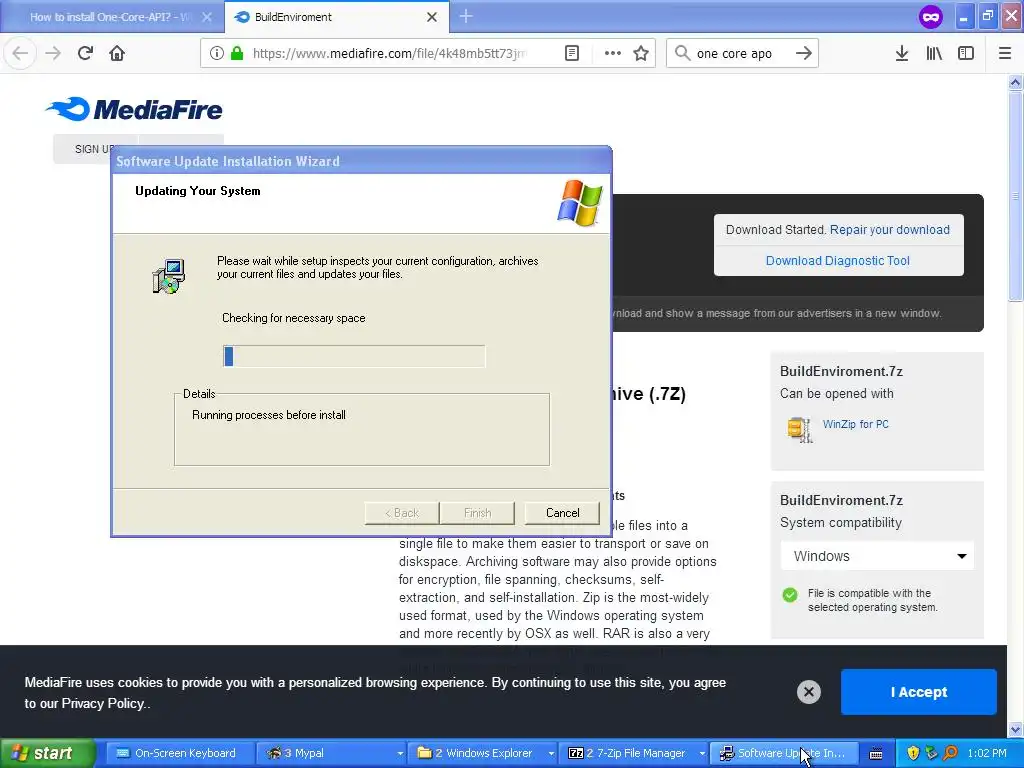
Task: Click the magnifier tray icon
Action: [950, 753]
